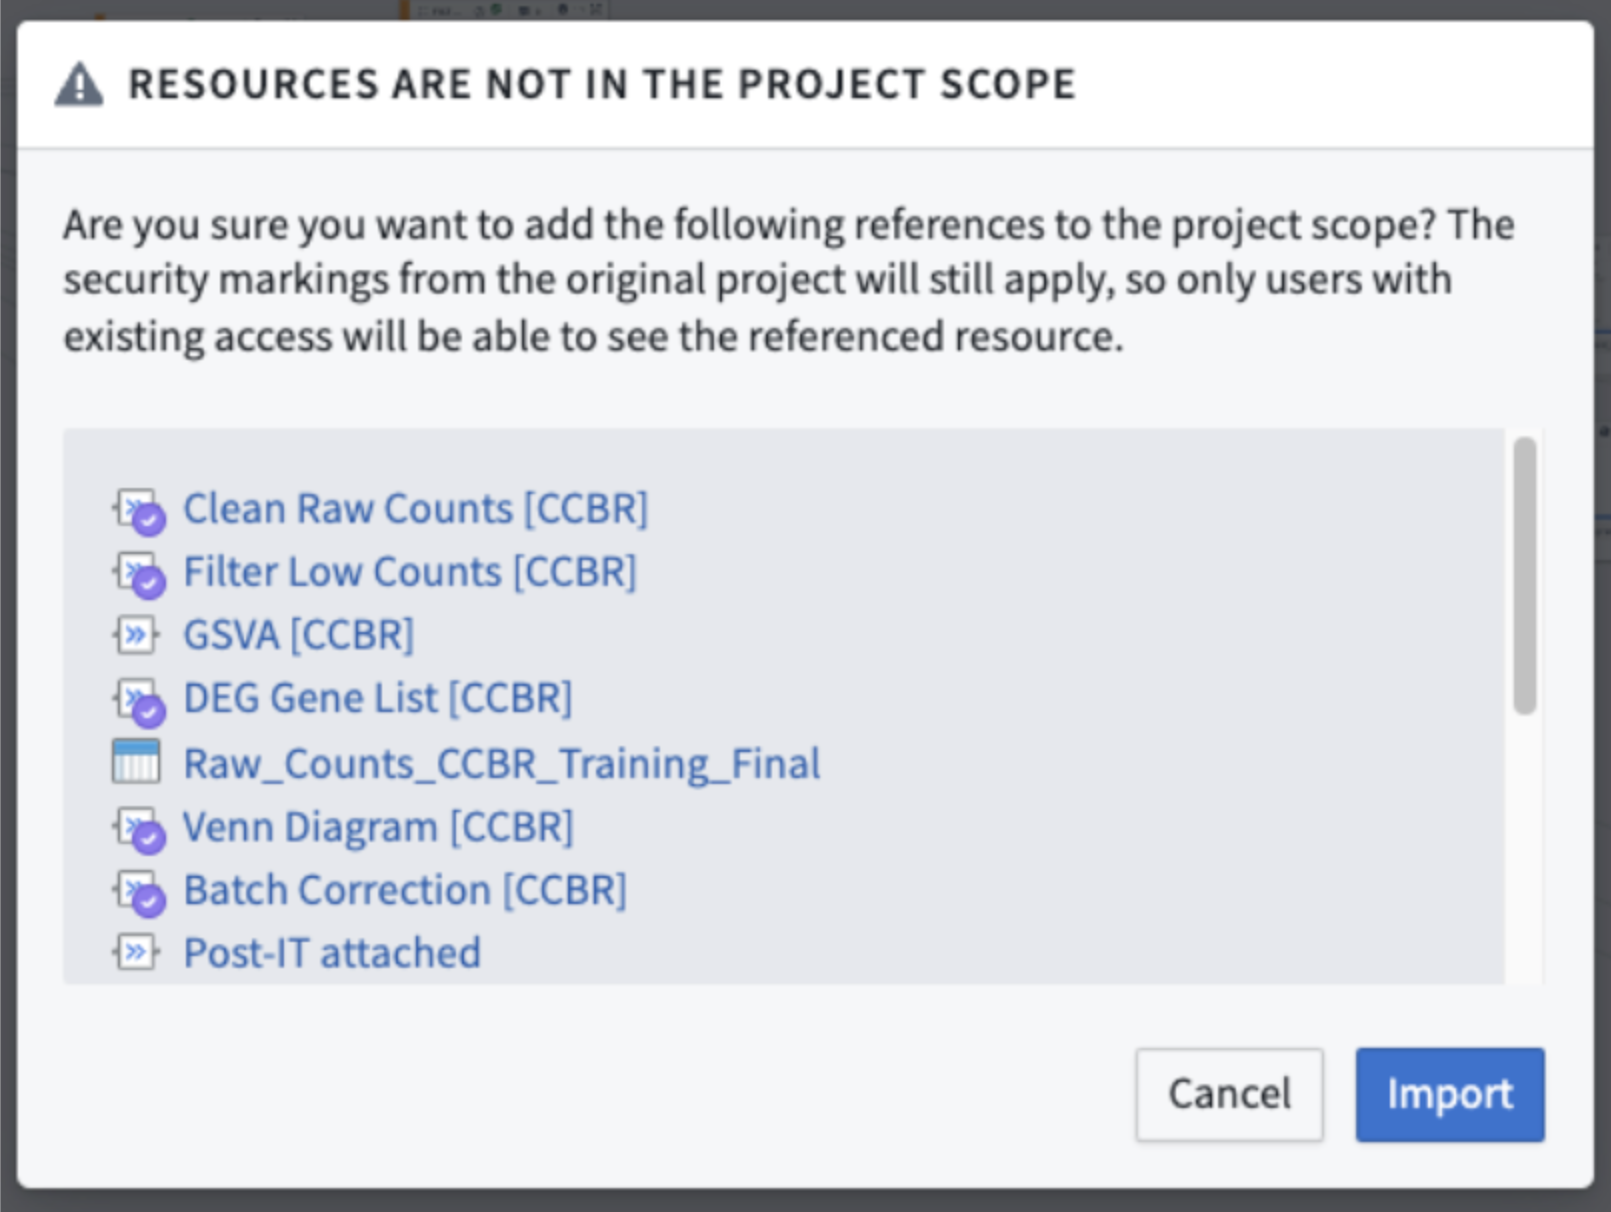Open the Batch Correction [CCBR] link
This screenshot has height=1212, width=1611.
404,890
